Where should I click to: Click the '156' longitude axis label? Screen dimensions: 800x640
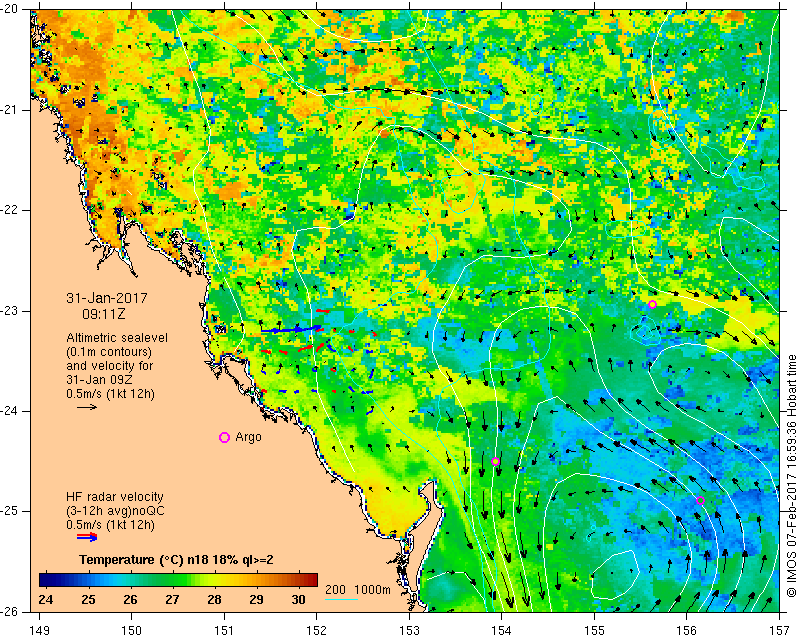pyautogui.click(x=687, y=630)
